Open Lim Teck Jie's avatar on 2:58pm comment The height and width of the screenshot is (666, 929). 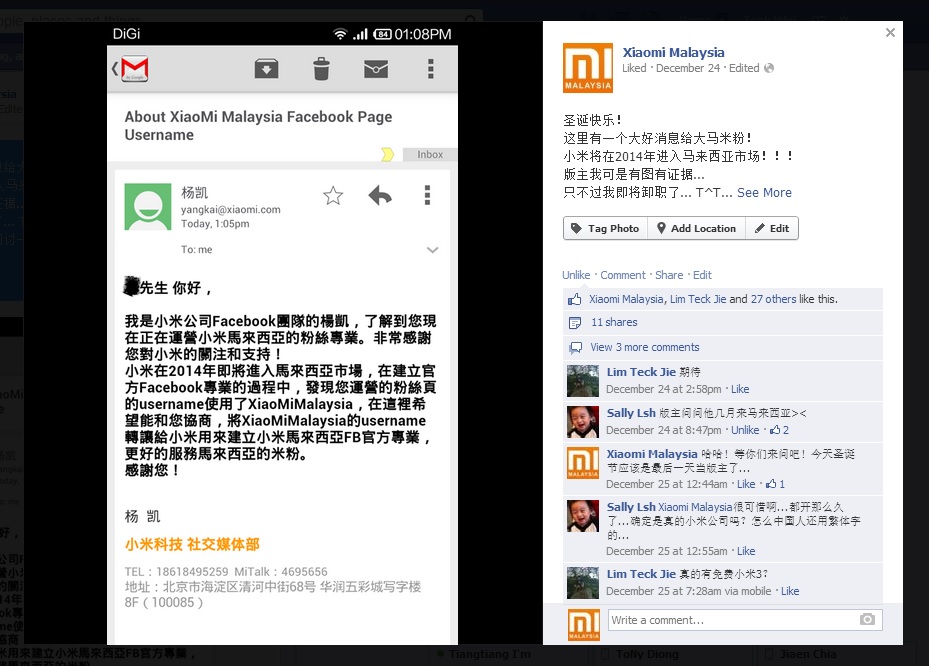coord(583,380)
